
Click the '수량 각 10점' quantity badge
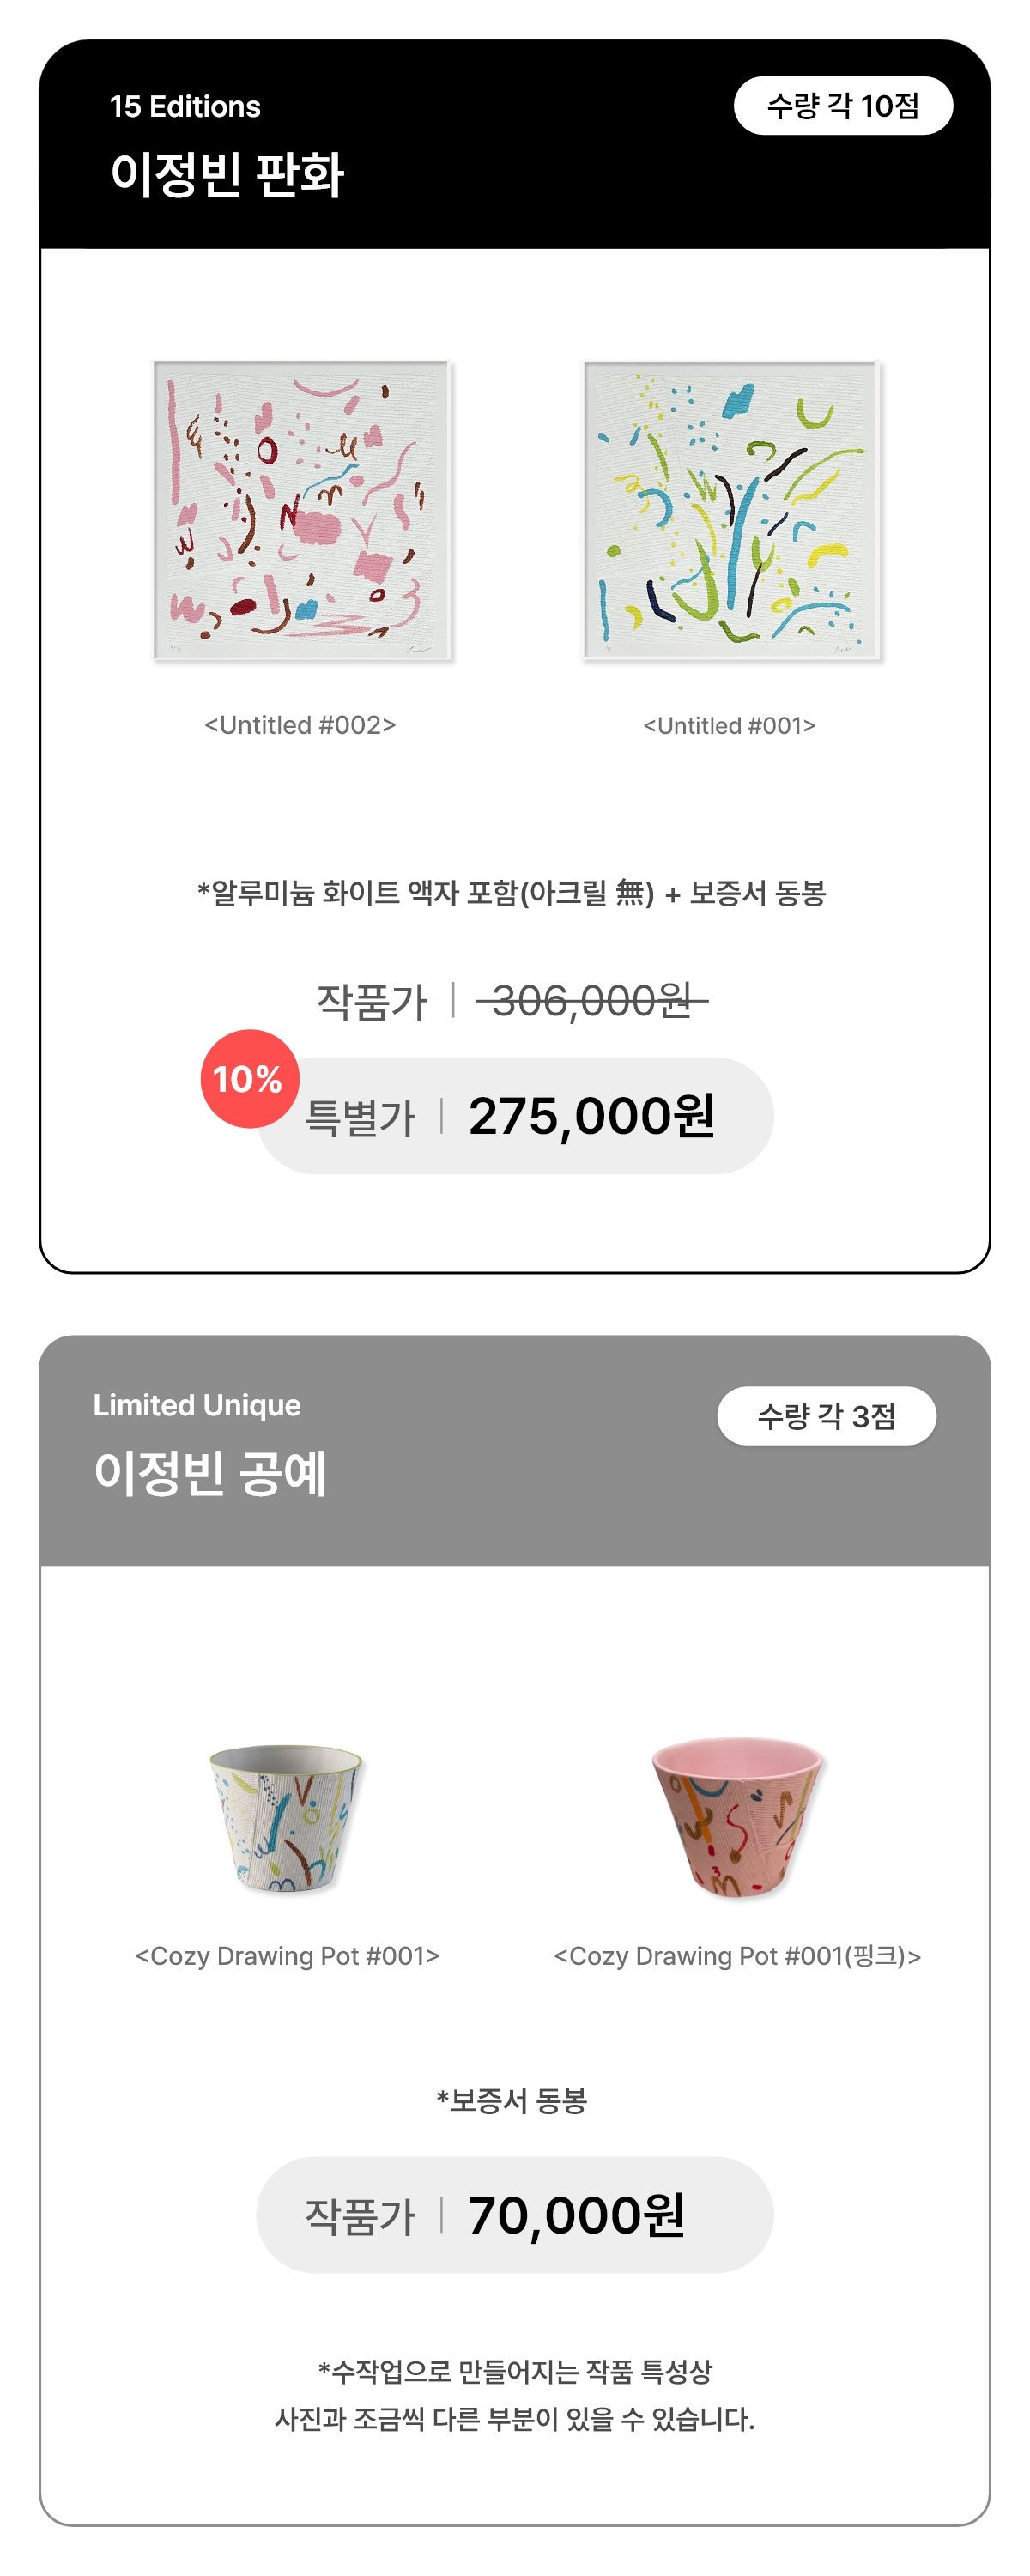pos(842,106)
